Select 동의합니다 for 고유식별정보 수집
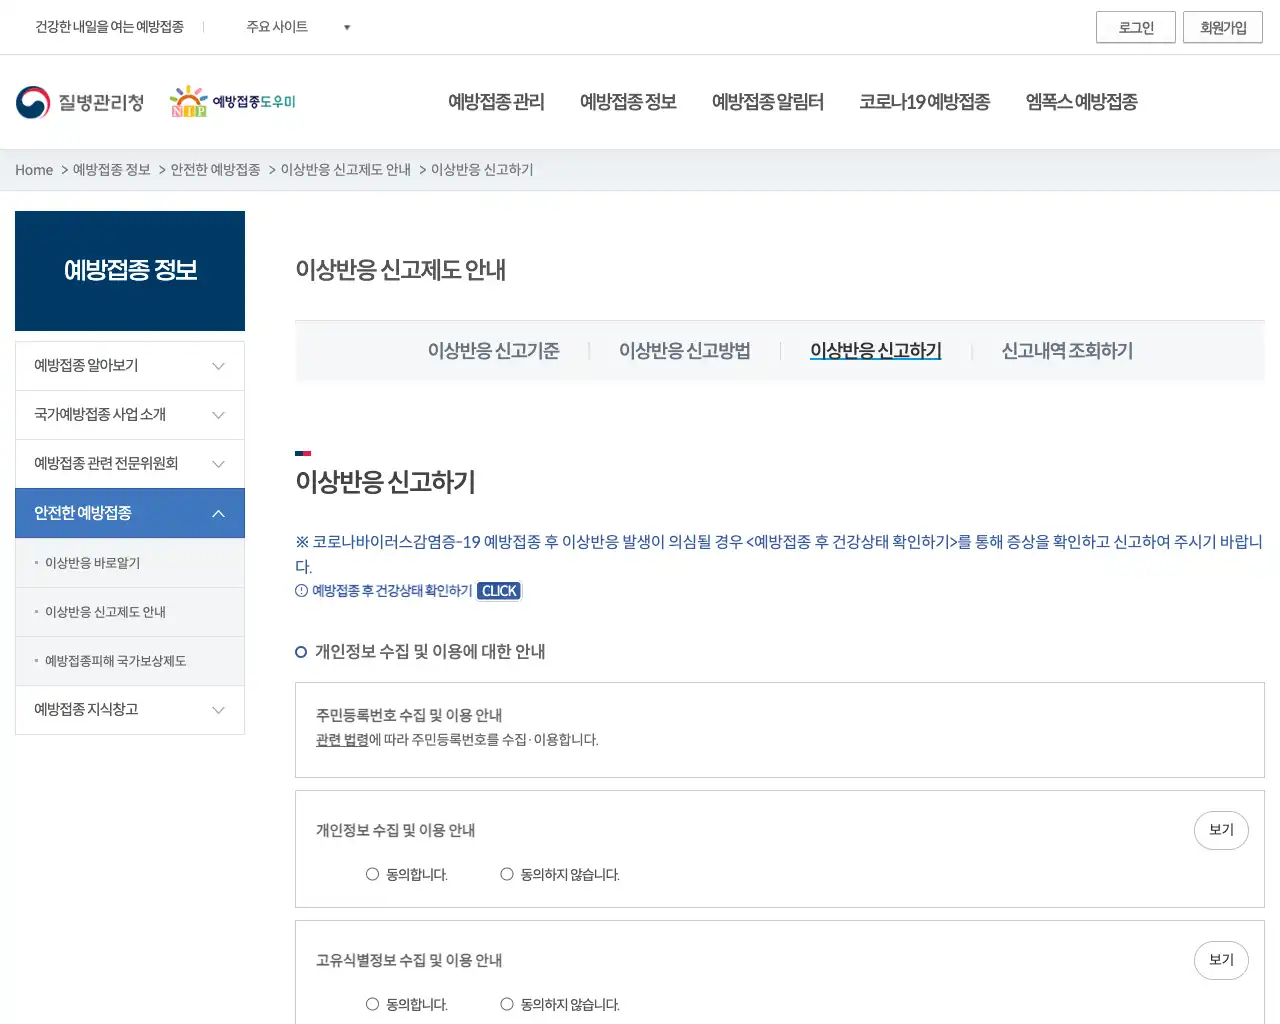Screen dimensions: 1280x1024 372,1004
